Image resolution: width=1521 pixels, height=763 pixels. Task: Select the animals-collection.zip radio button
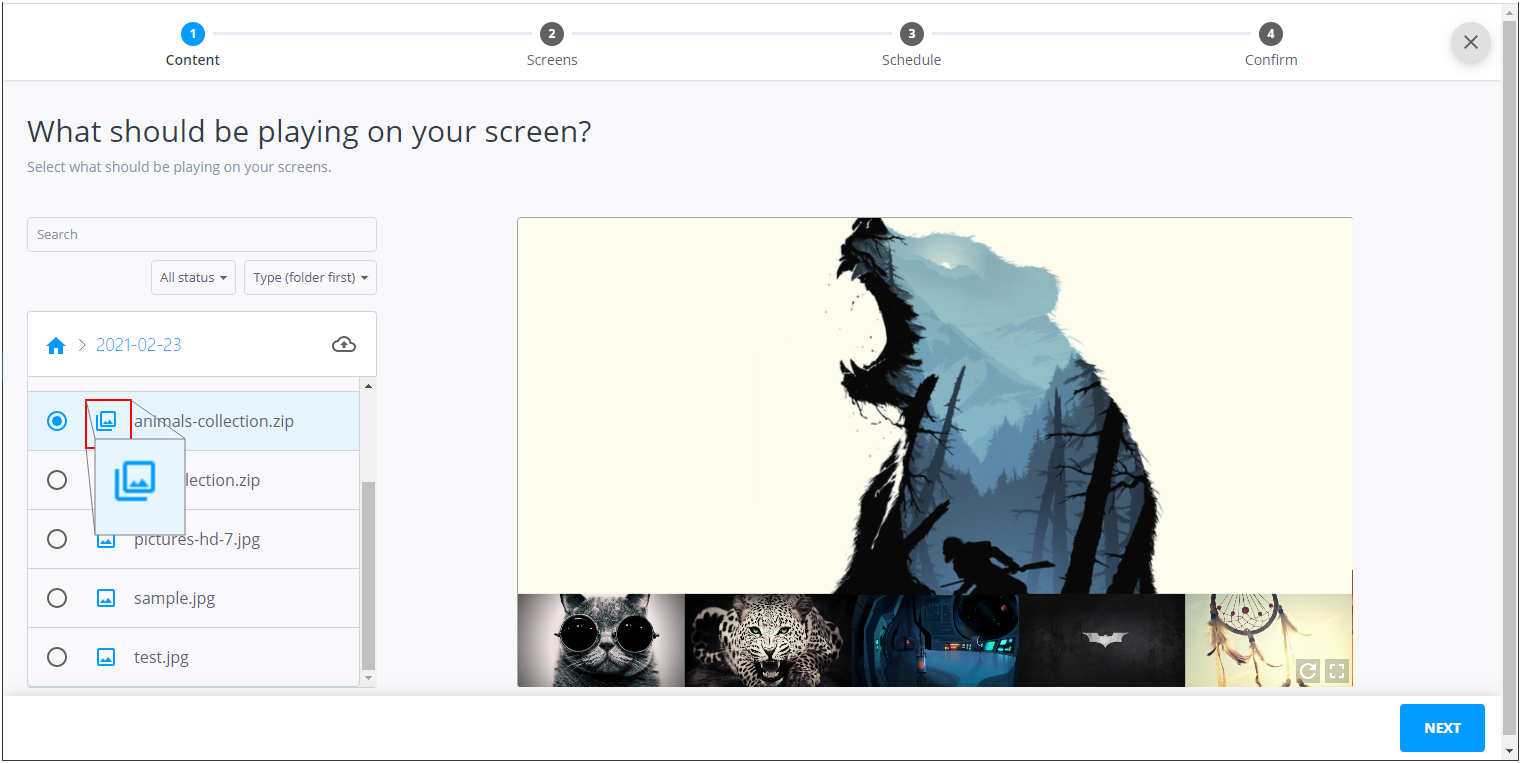[x=57, y=421]
